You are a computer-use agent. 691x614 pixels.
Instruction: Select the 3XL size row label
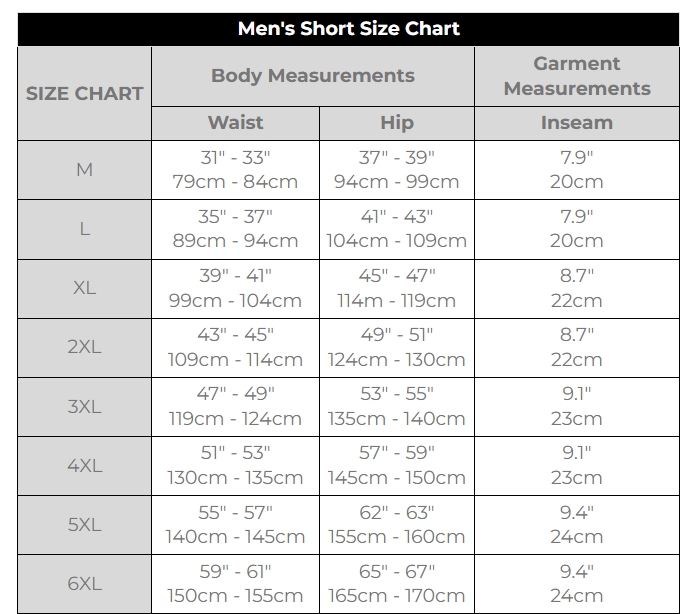coord(85,406)
